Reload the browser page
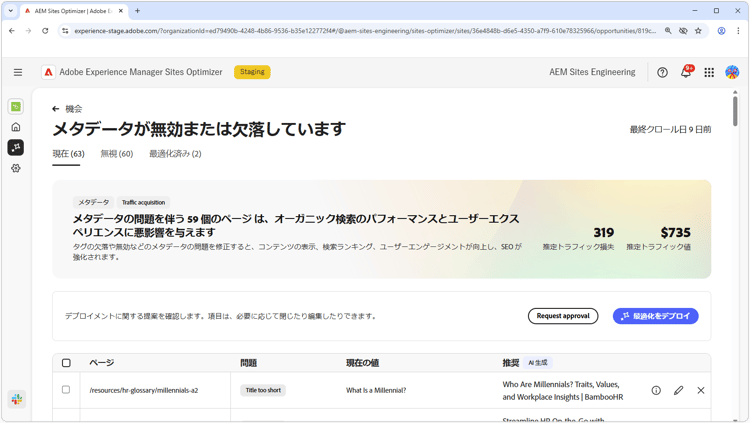Viewport: 750px width, 423px height. coord(45,31)
